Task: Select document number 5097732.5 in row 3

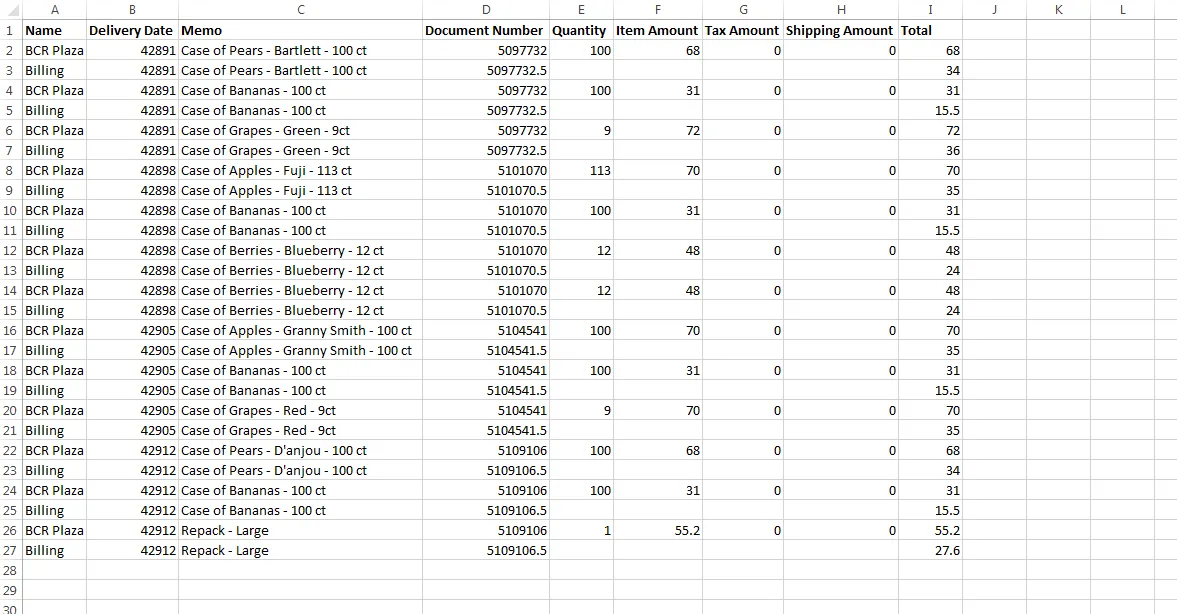Action: pyautogui.click(x=486, y=71)
